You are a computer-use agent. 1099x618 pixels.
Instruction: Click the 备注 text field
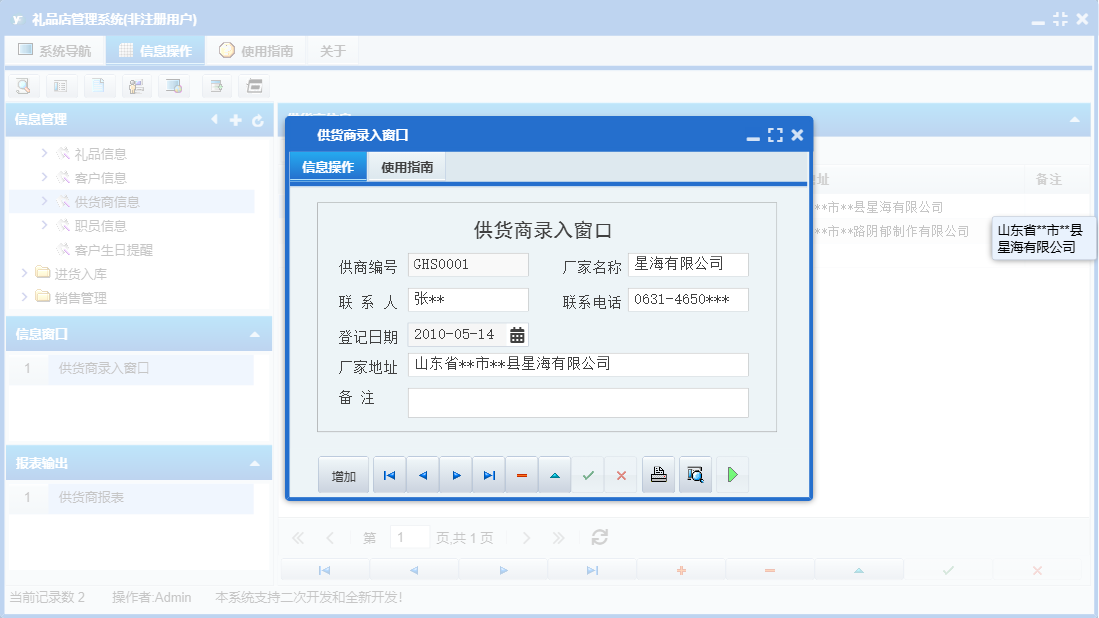[578, 403]
